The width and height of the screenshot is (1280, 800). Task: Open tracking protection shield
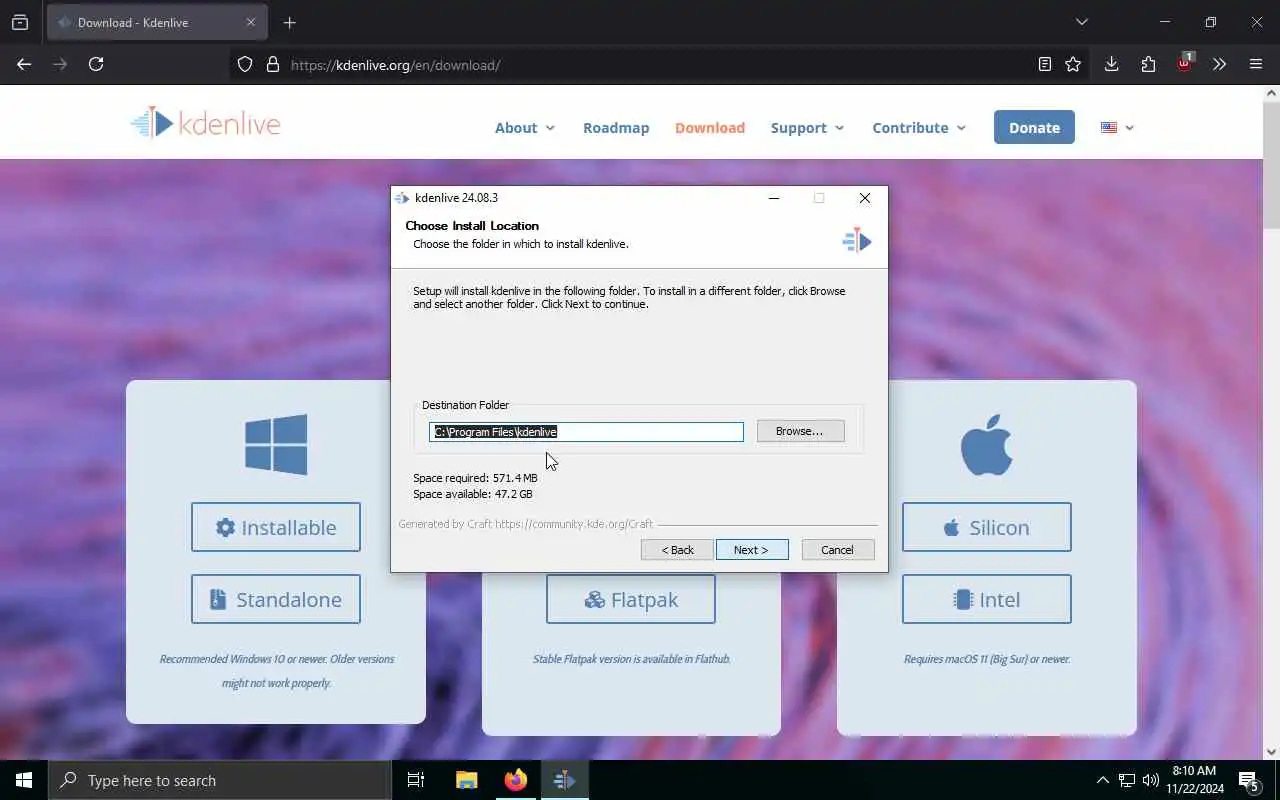(x=245, y=64)
